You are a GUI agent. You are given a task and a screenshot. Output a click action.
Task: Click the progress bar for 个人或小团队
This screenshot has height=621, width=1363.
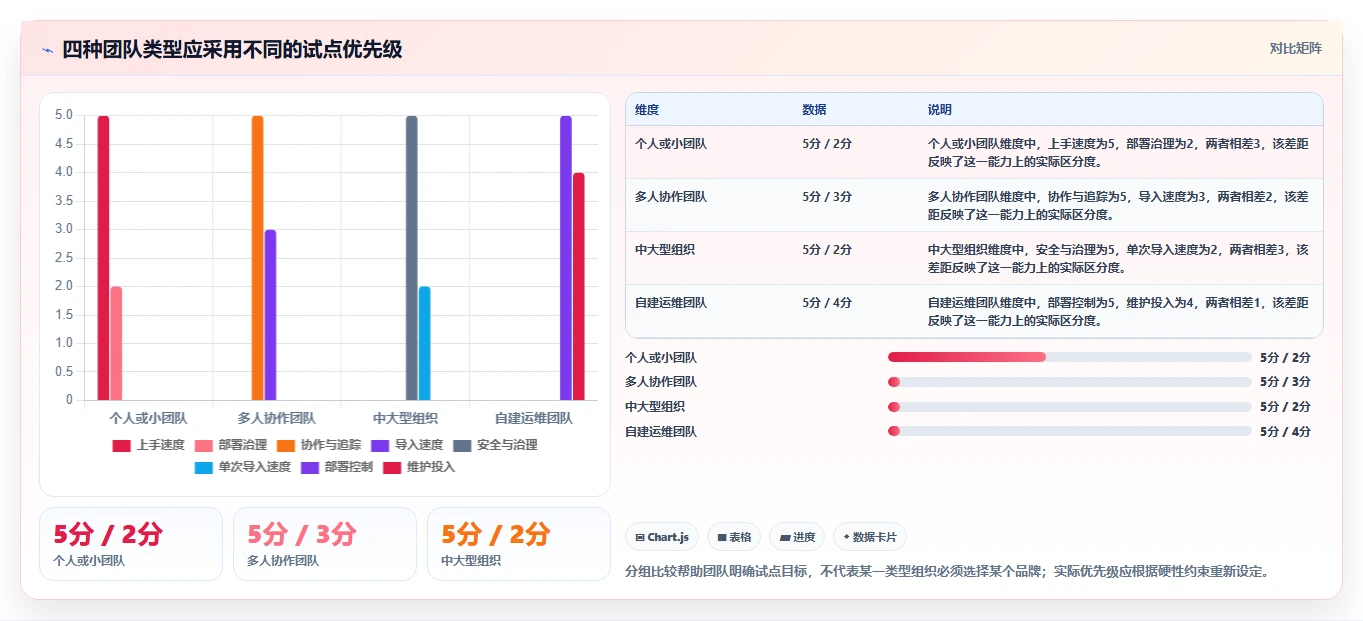click(1070, 357)
